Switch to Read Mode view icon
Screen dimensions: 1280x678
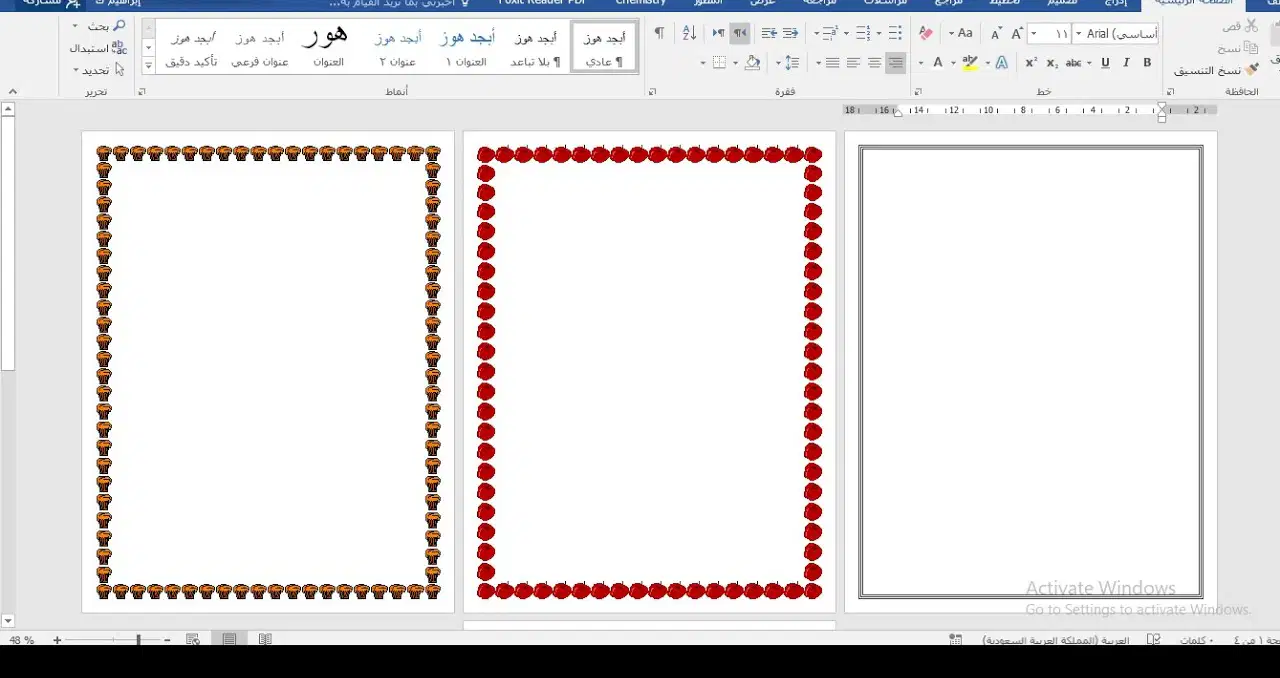265,640
